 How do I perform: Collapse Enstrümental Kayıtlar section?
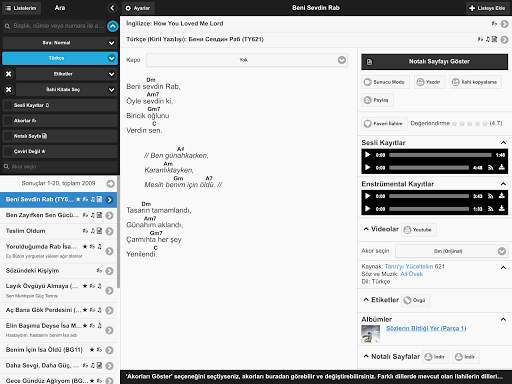pos(503,184)
